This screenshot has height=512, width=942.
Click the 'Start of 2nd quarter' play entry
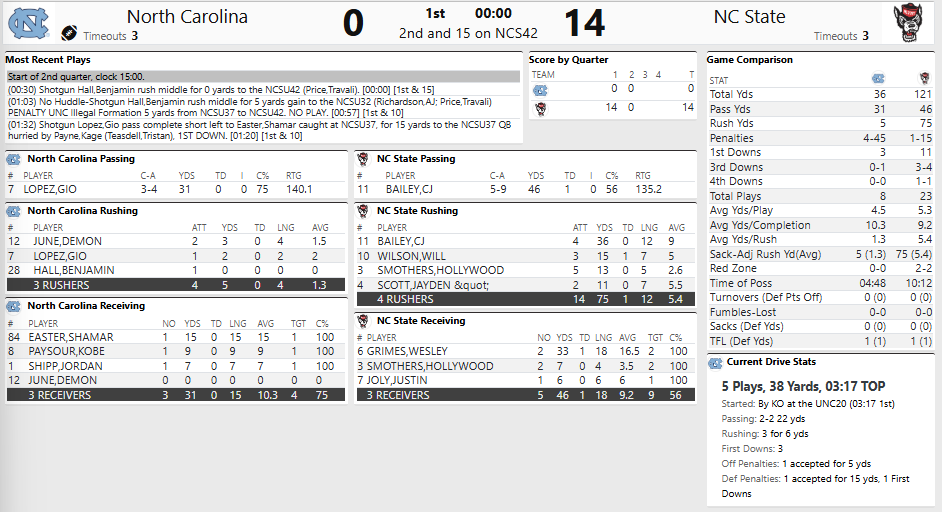click(x=263, y=76)
